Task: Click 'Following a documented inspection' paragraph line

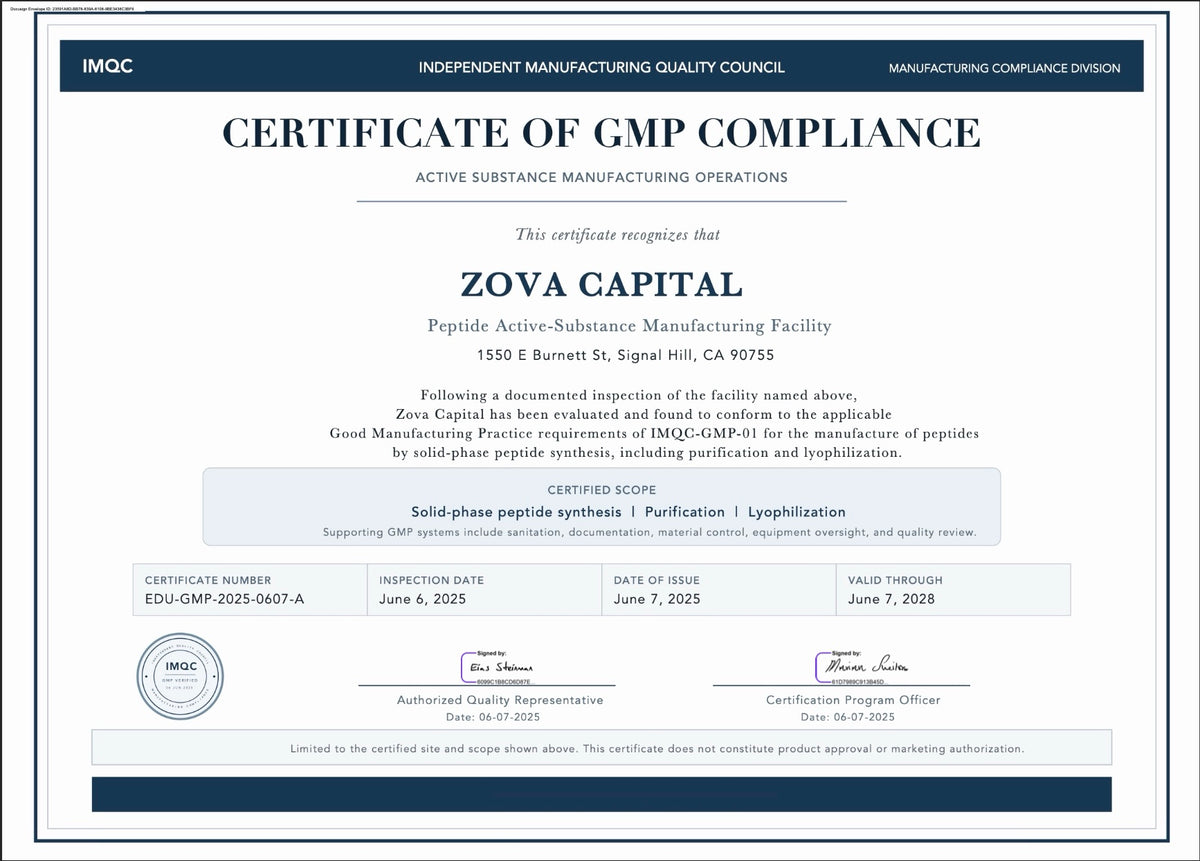Action: 638,395
